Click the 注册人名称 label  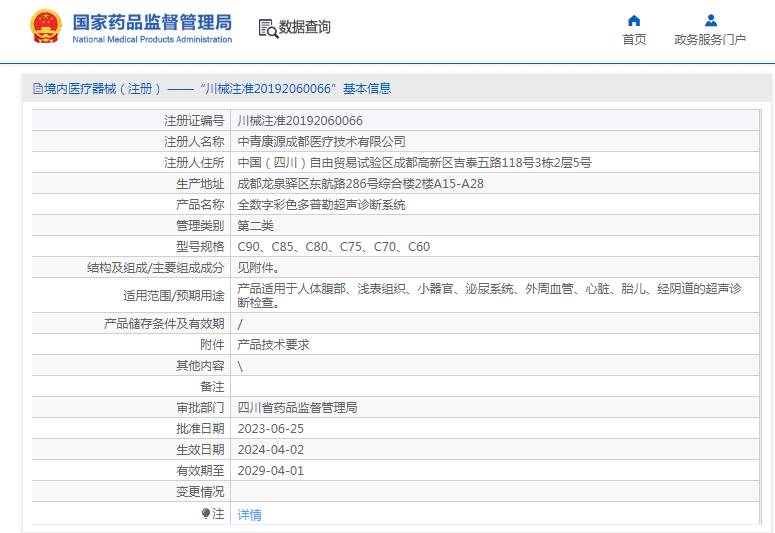(194, 142)
